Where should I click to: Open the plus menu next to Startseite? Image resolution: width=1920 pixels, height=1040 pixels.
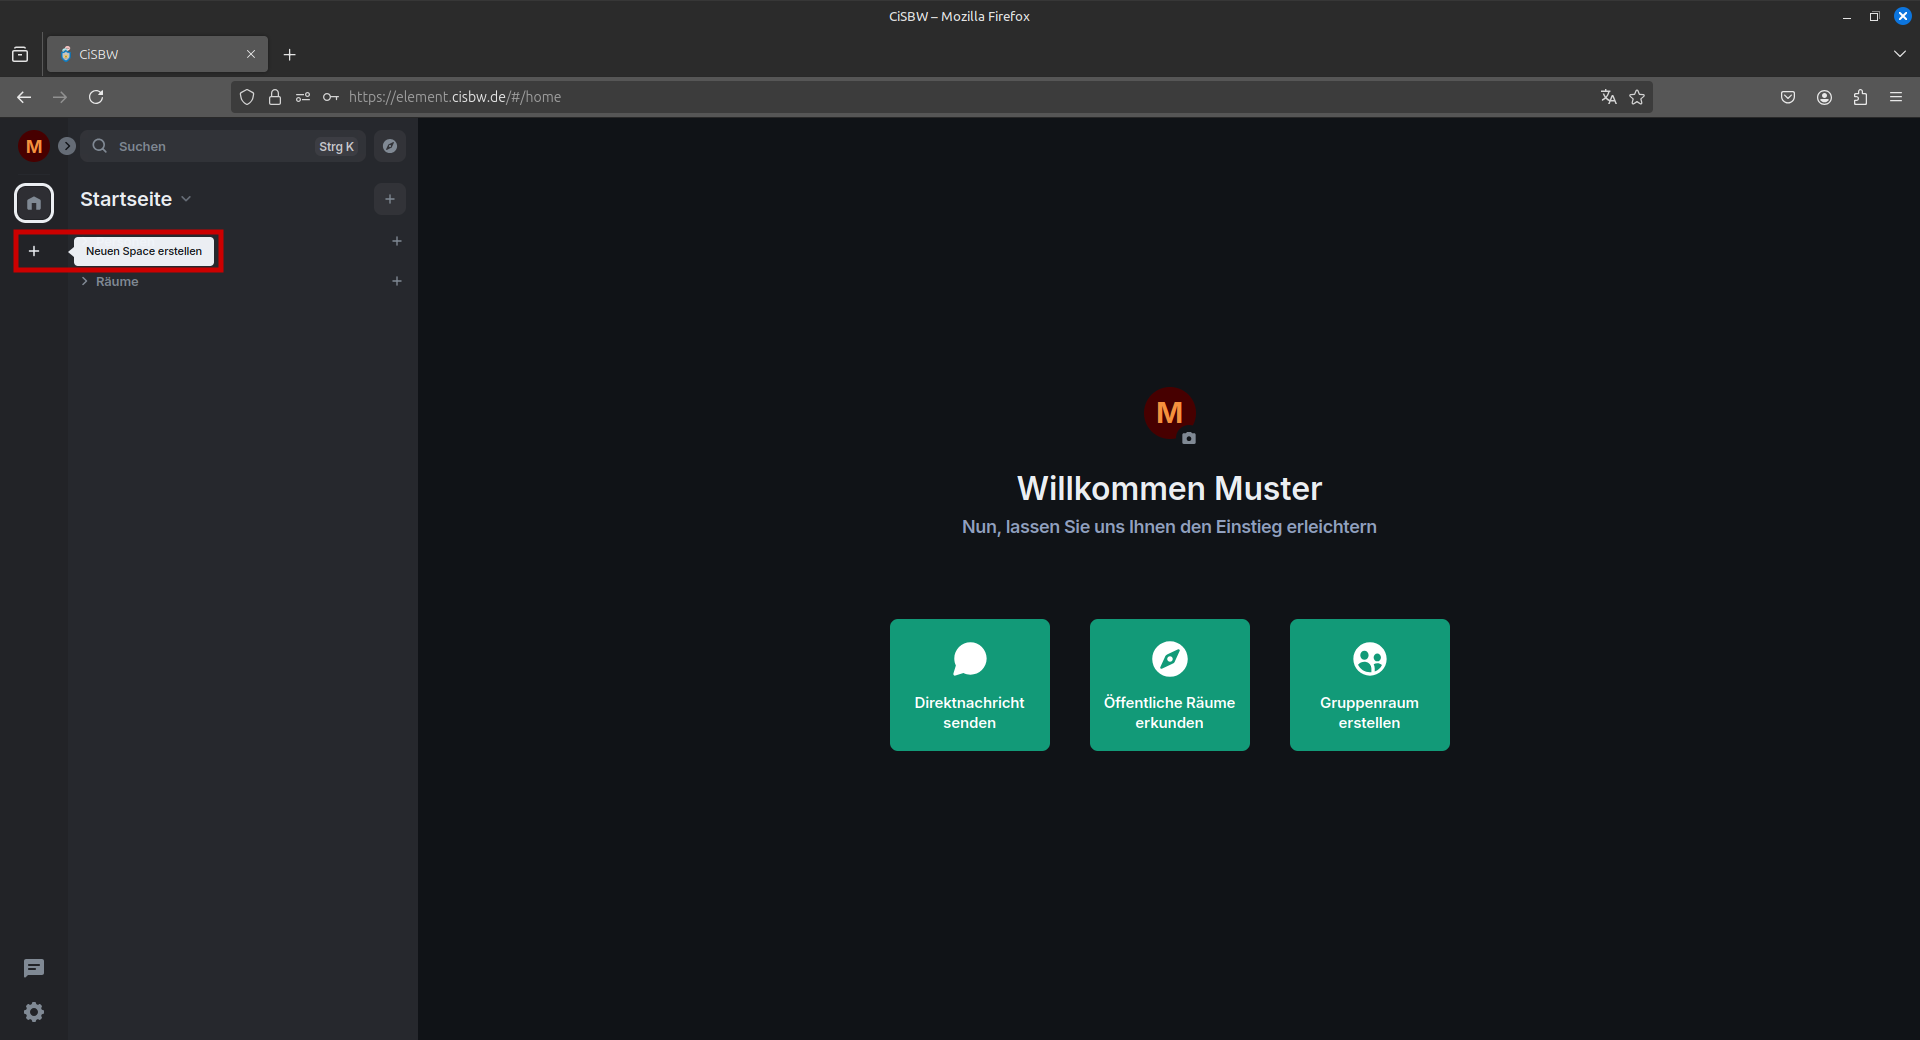tap(390, 199)
